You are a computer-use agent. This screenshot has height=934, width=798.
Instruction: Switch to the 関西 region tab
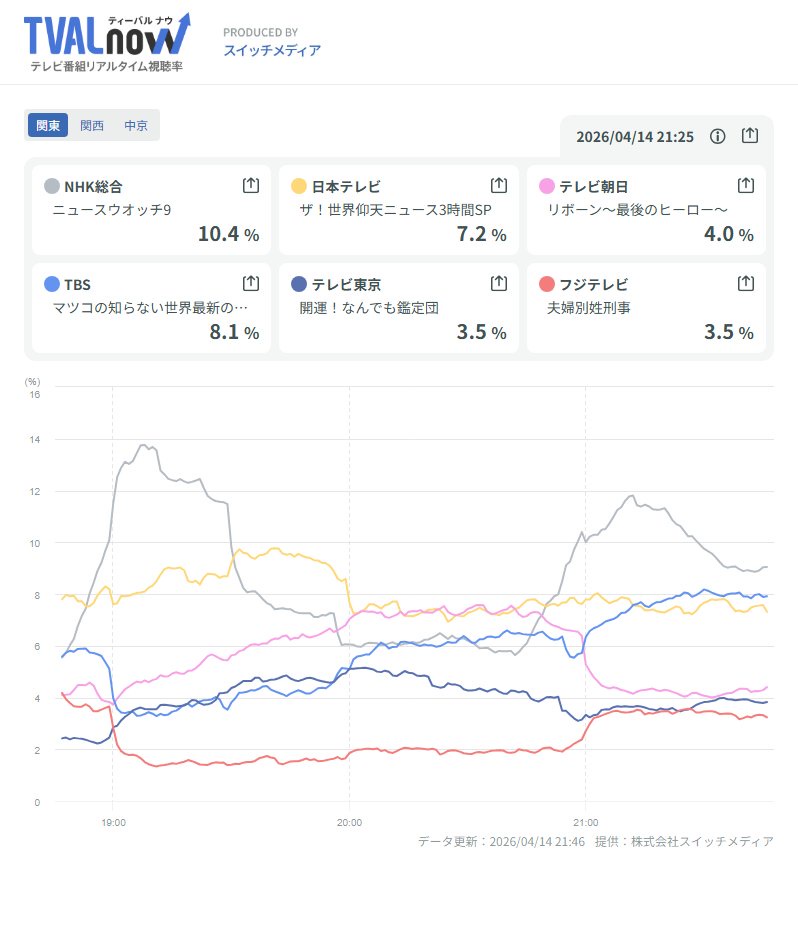(x=92, y=125)
